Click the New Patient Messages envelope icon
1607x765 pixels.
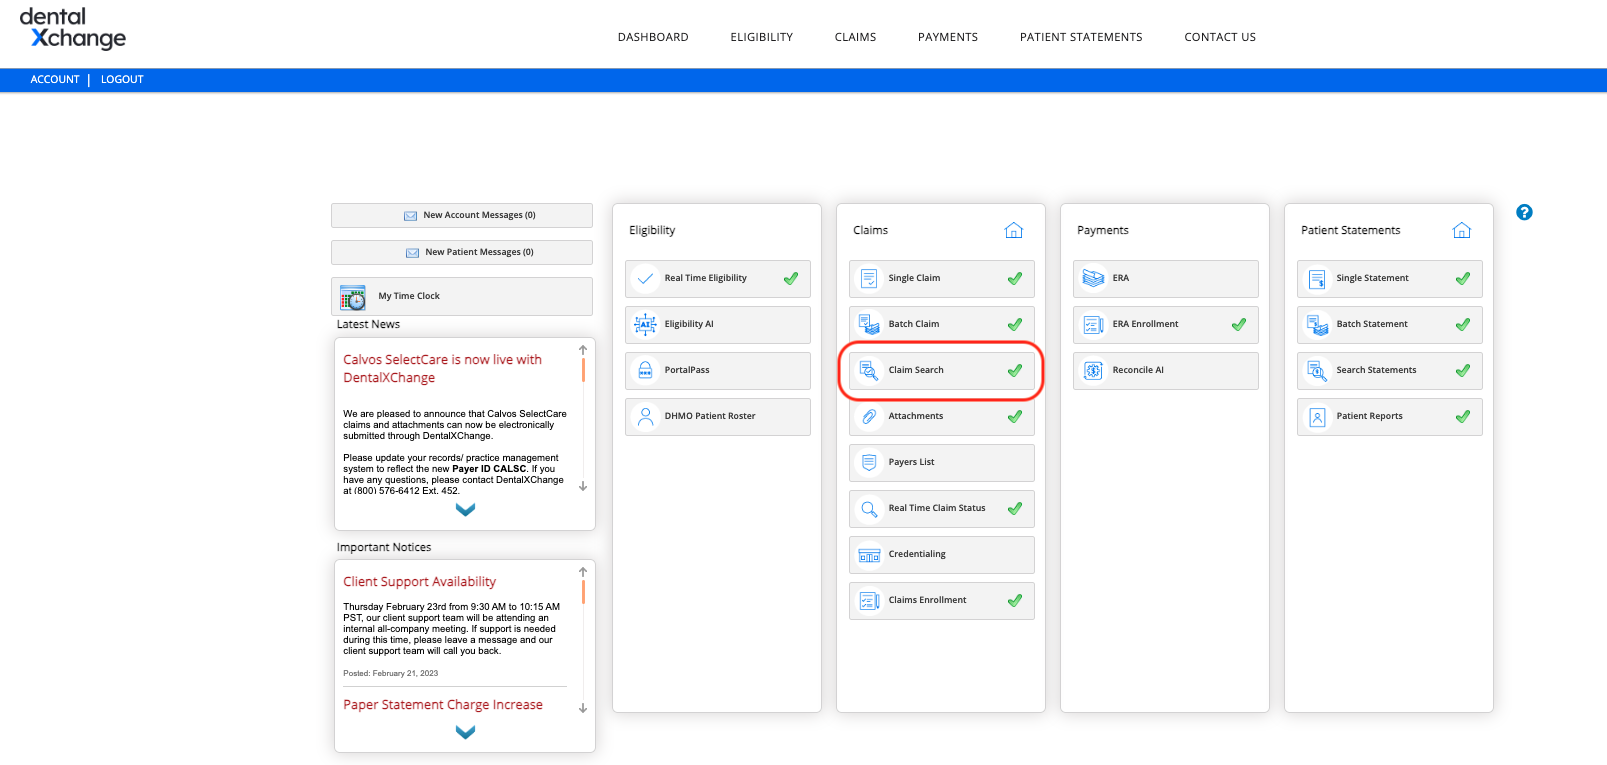(412, 253)
